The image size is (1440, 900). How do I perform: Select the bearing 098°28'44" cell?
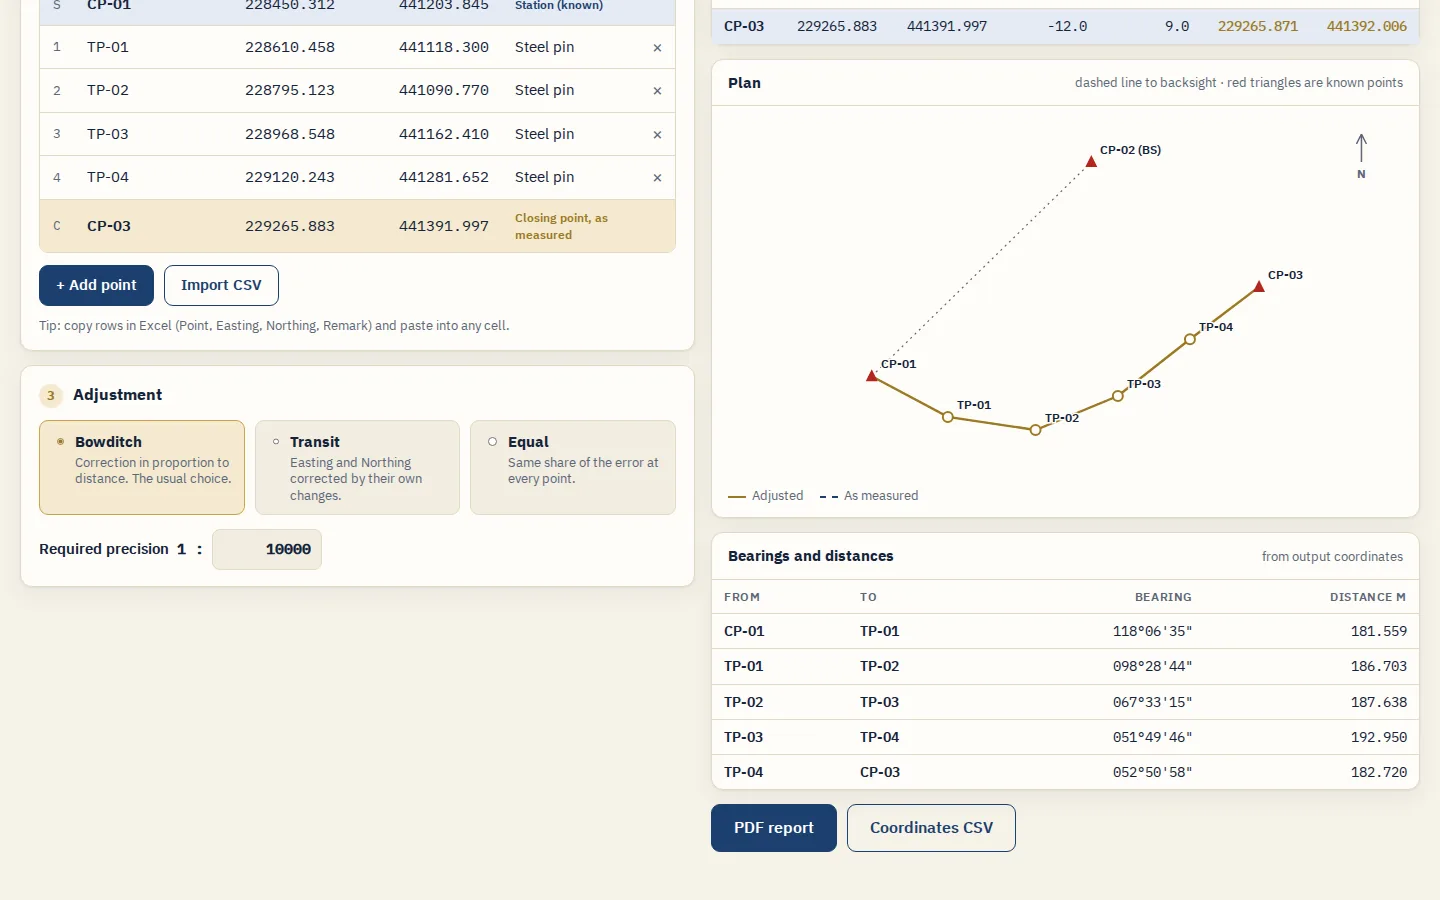pos(1152,666)
